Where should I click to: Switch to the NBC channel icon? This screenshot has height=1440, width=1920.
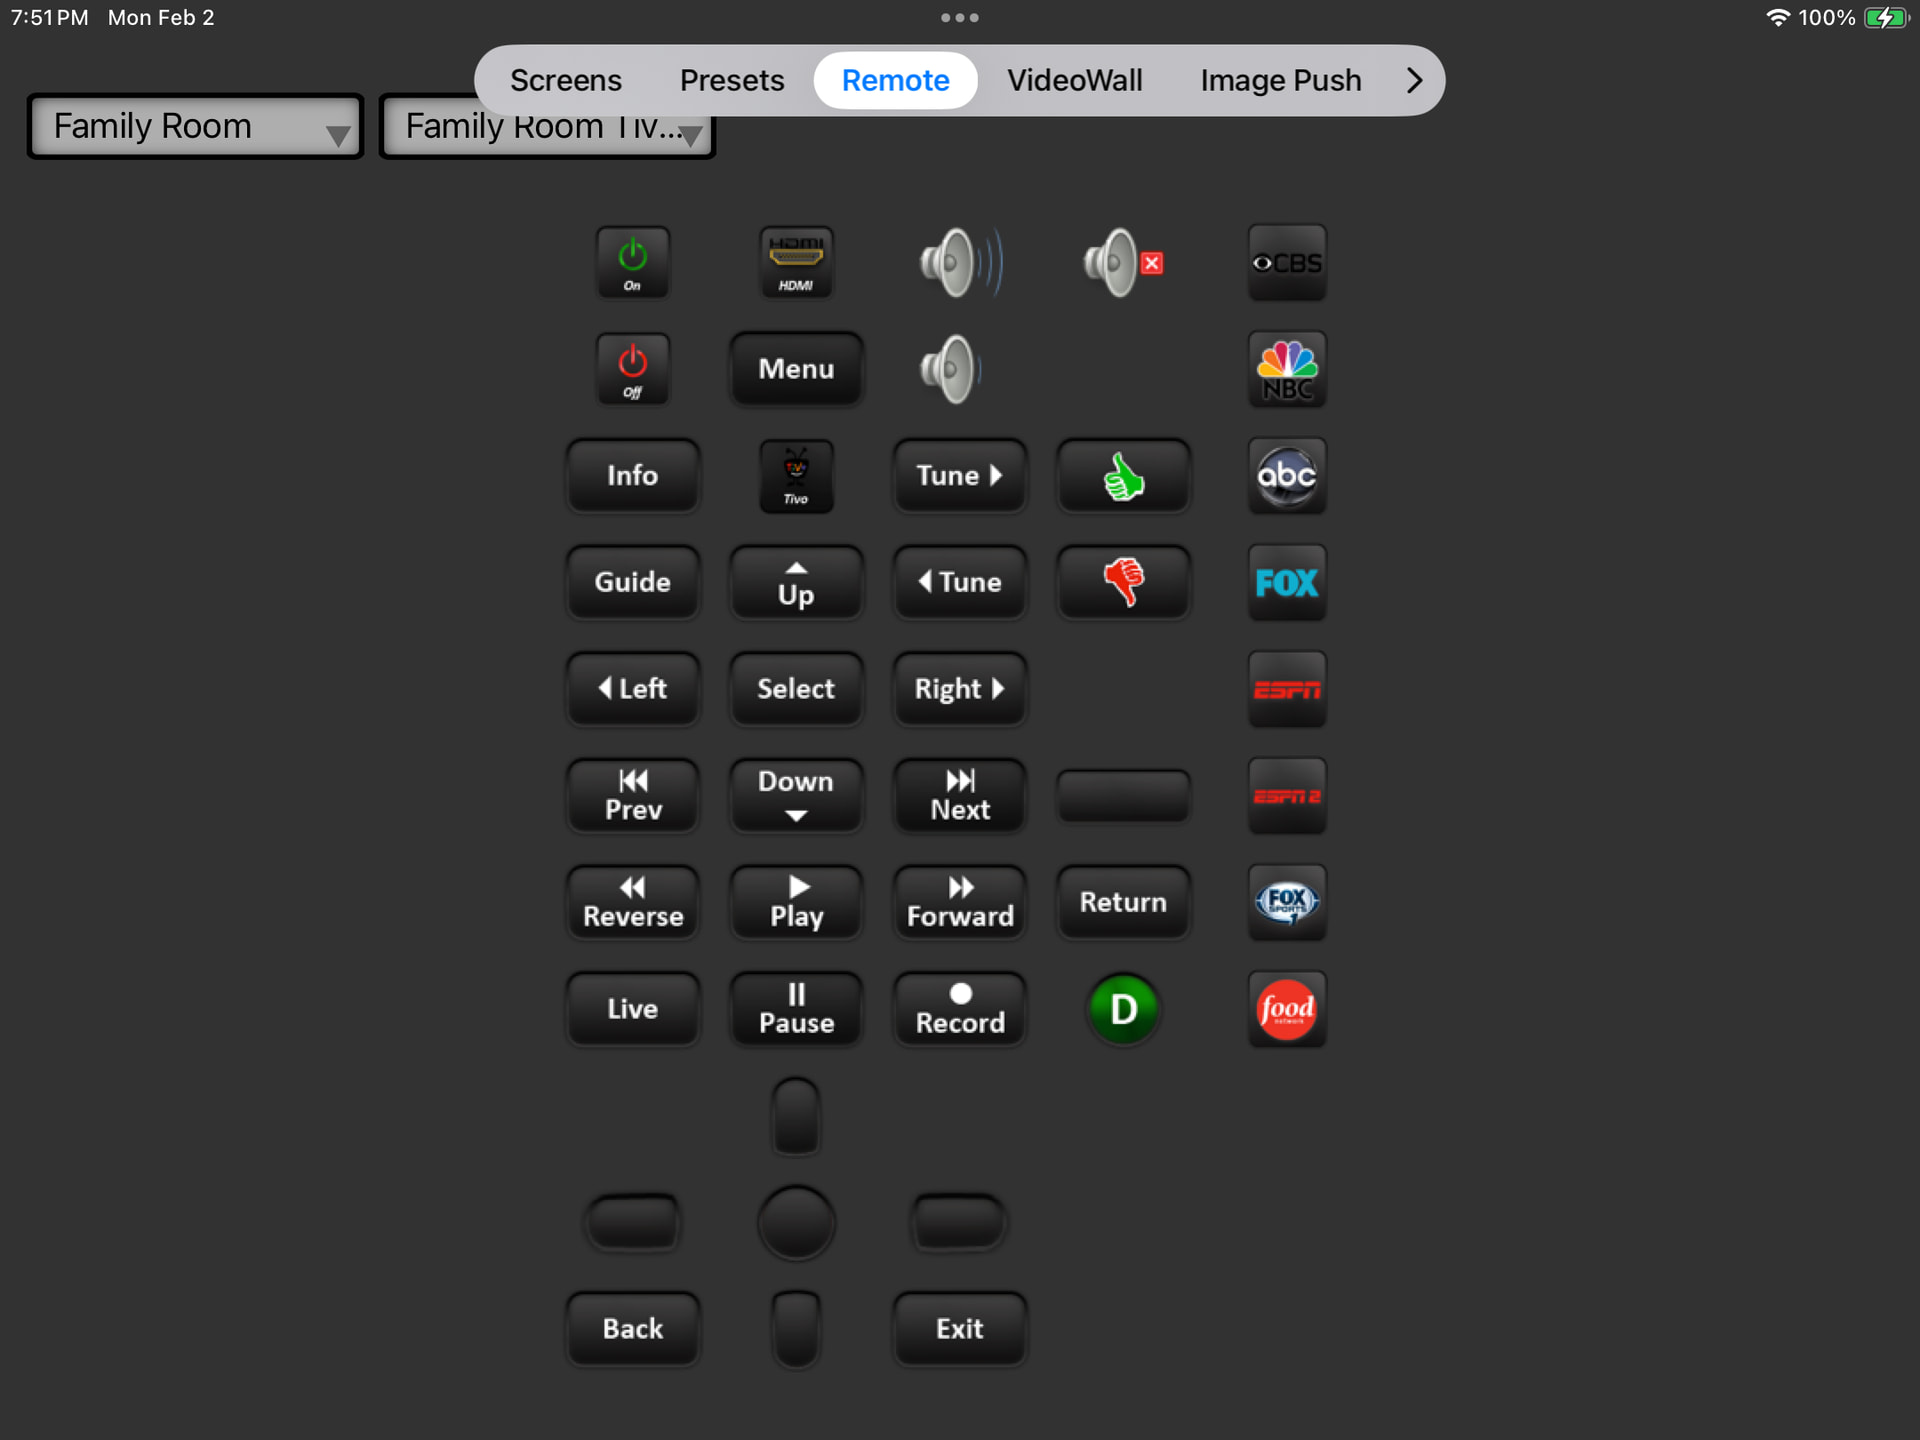point(1286,369)
